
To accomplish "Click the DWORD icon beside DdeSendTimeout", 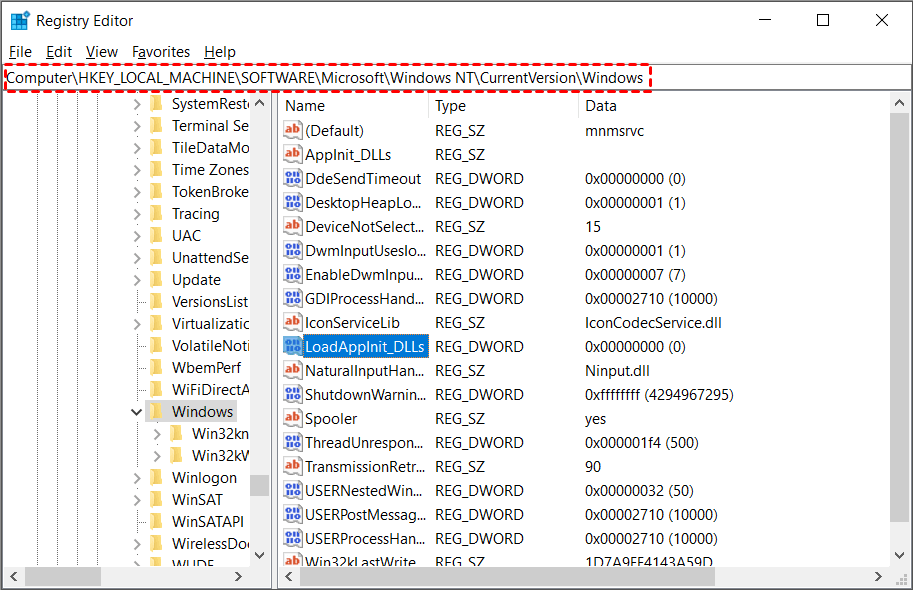I will pos(292,178).
